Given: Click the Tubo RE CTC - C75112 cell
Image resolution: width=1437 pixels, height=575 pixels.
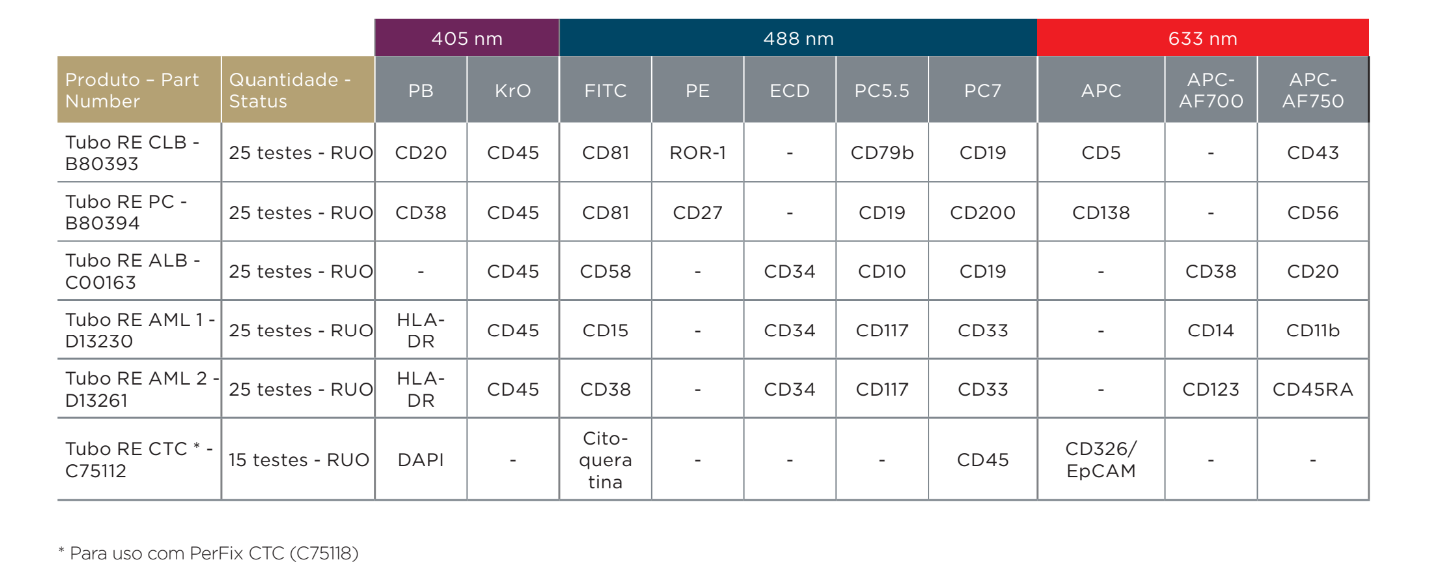Looking at the screenshot, I should tap(138, 459).
